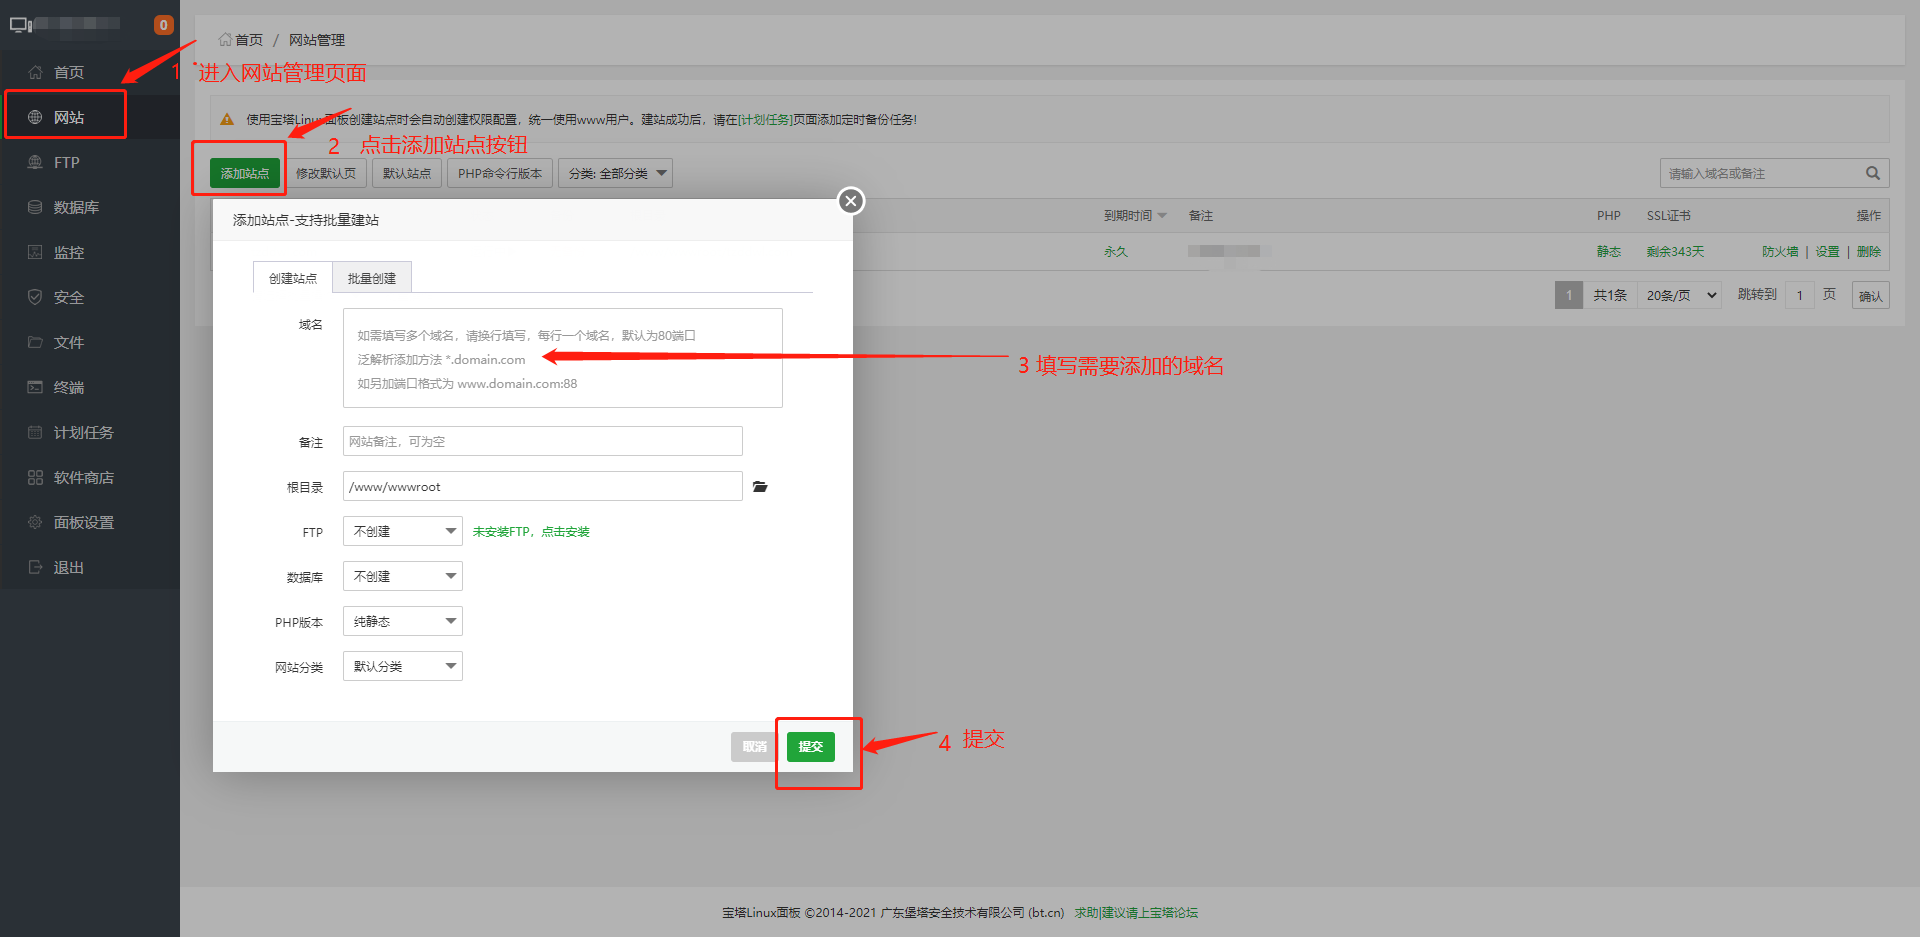Screen dimensions: 1920x937
Task: Click the 首页 breadcrumb link
Action: [x=248, y=40]
